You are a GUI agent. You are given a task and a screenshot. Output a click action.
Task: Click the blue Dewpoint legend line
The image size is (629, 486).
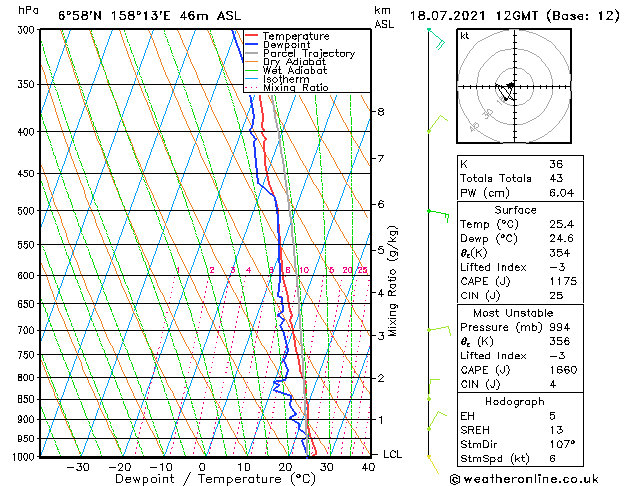tap(251, 44)
